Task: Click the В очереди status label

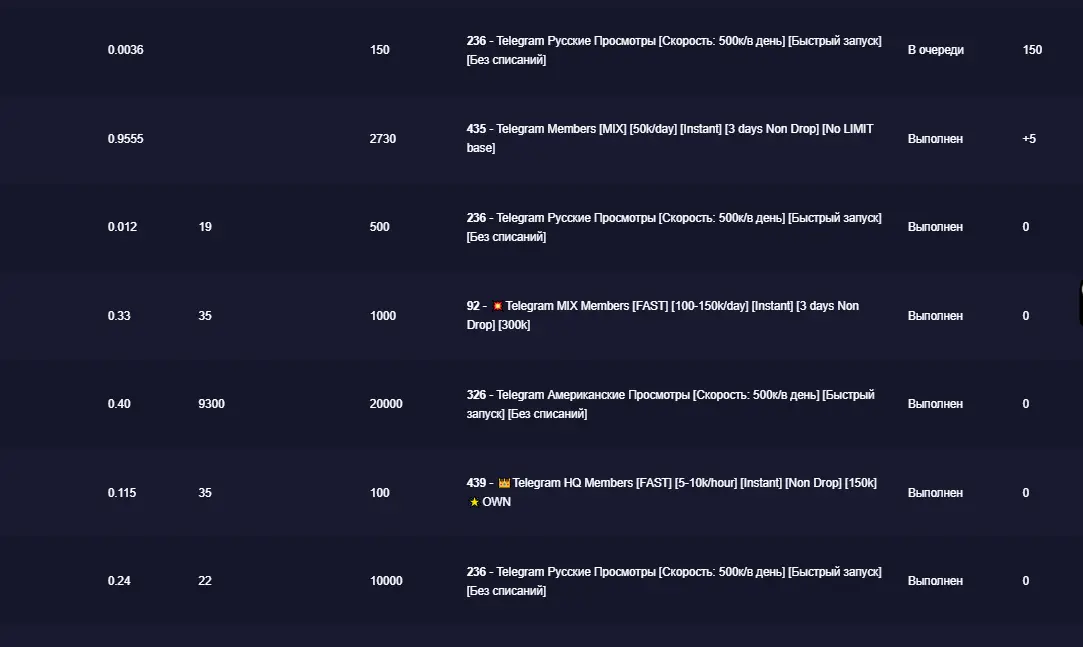Action: (935, 50)
